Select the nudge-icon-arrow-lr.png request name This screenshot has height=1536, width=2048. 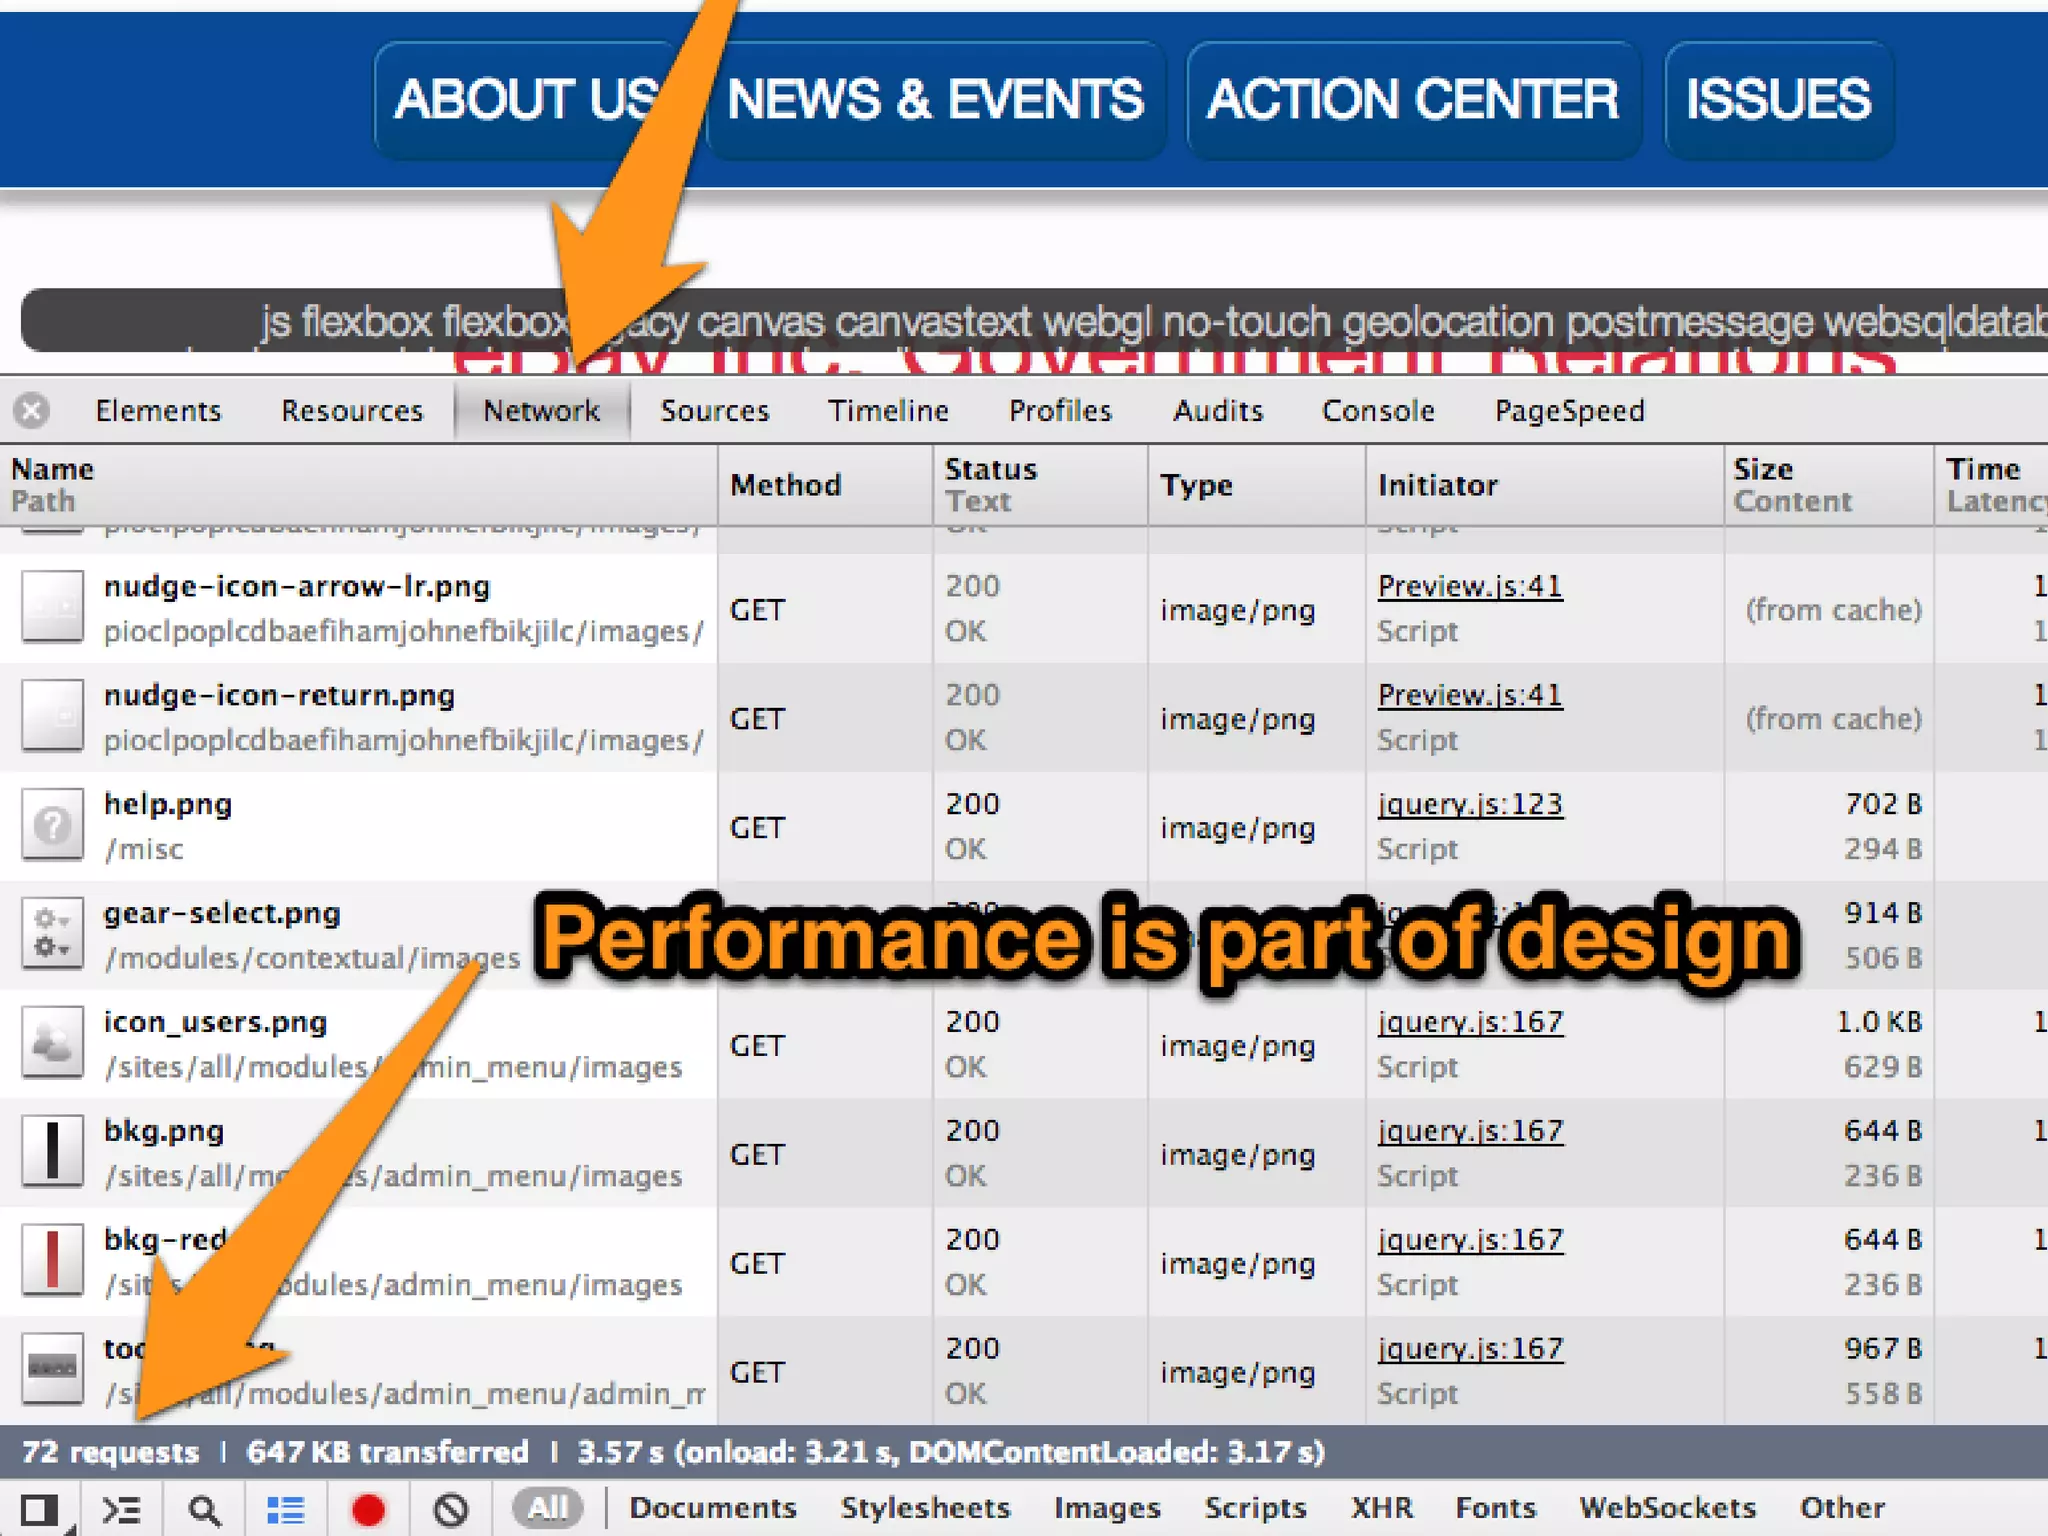coord(297,587)
